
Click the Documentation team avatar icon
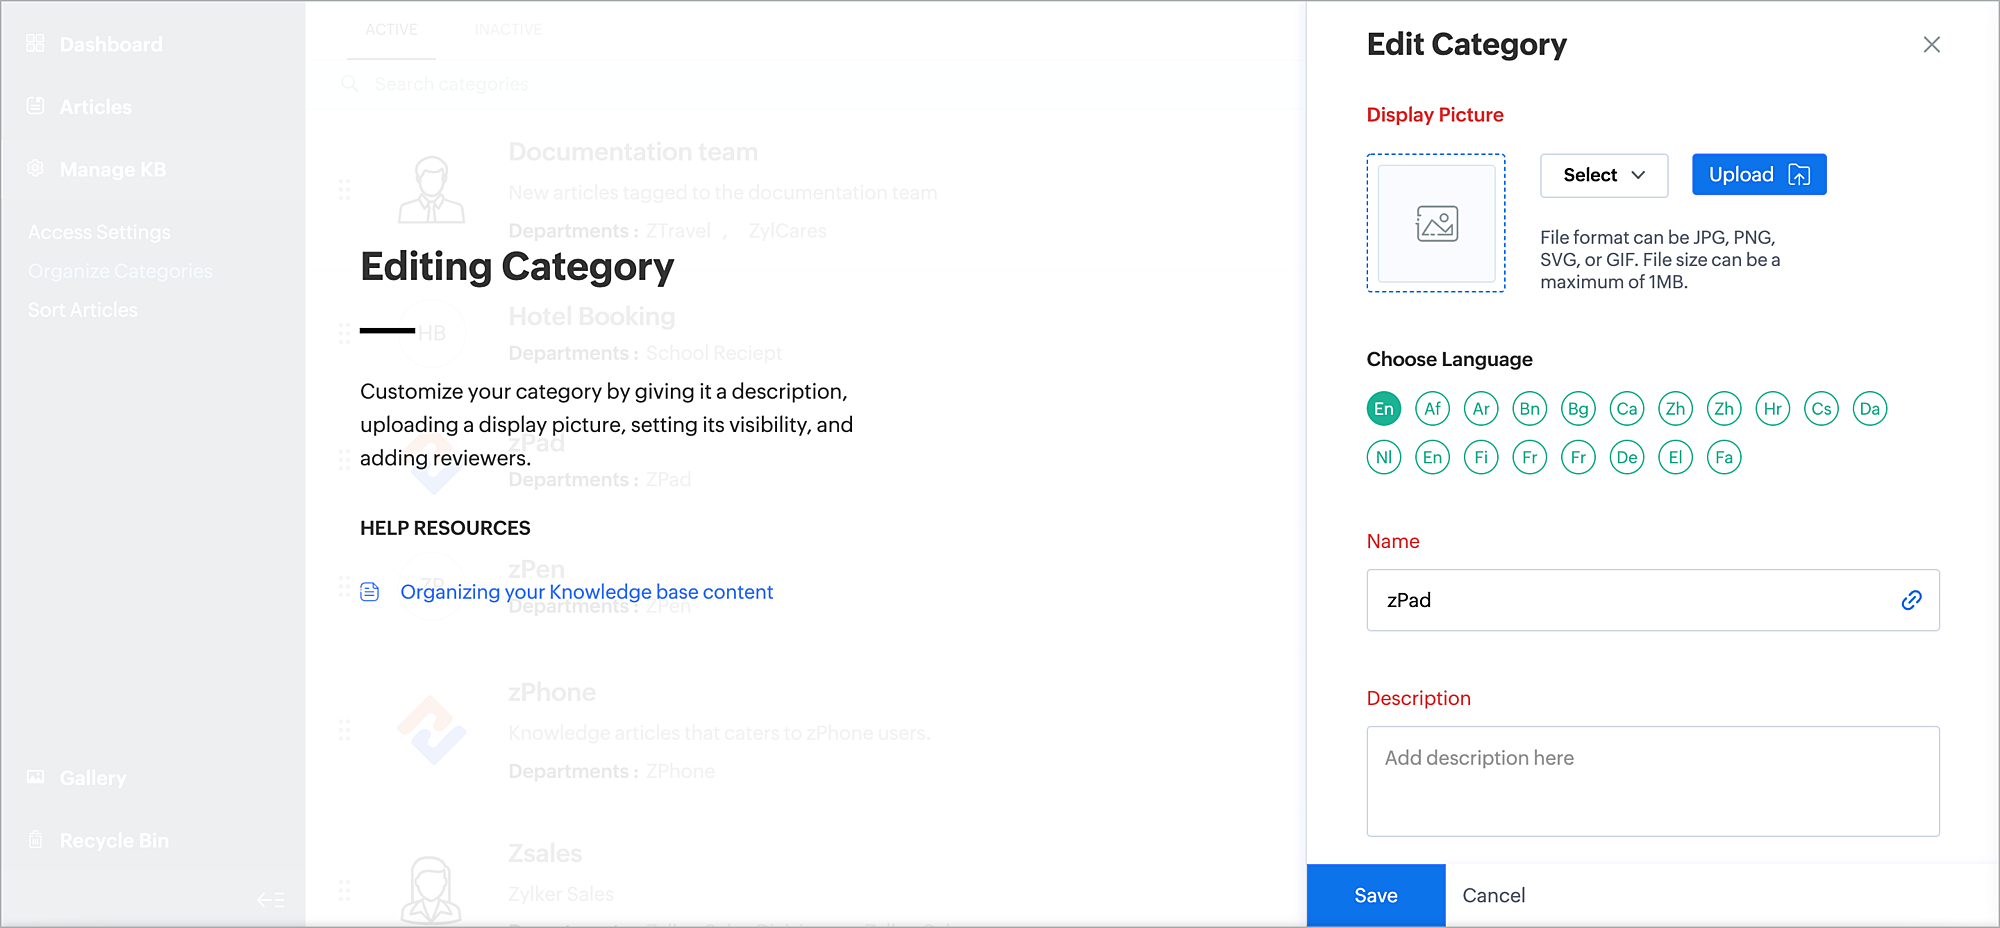tap(431, 189)
